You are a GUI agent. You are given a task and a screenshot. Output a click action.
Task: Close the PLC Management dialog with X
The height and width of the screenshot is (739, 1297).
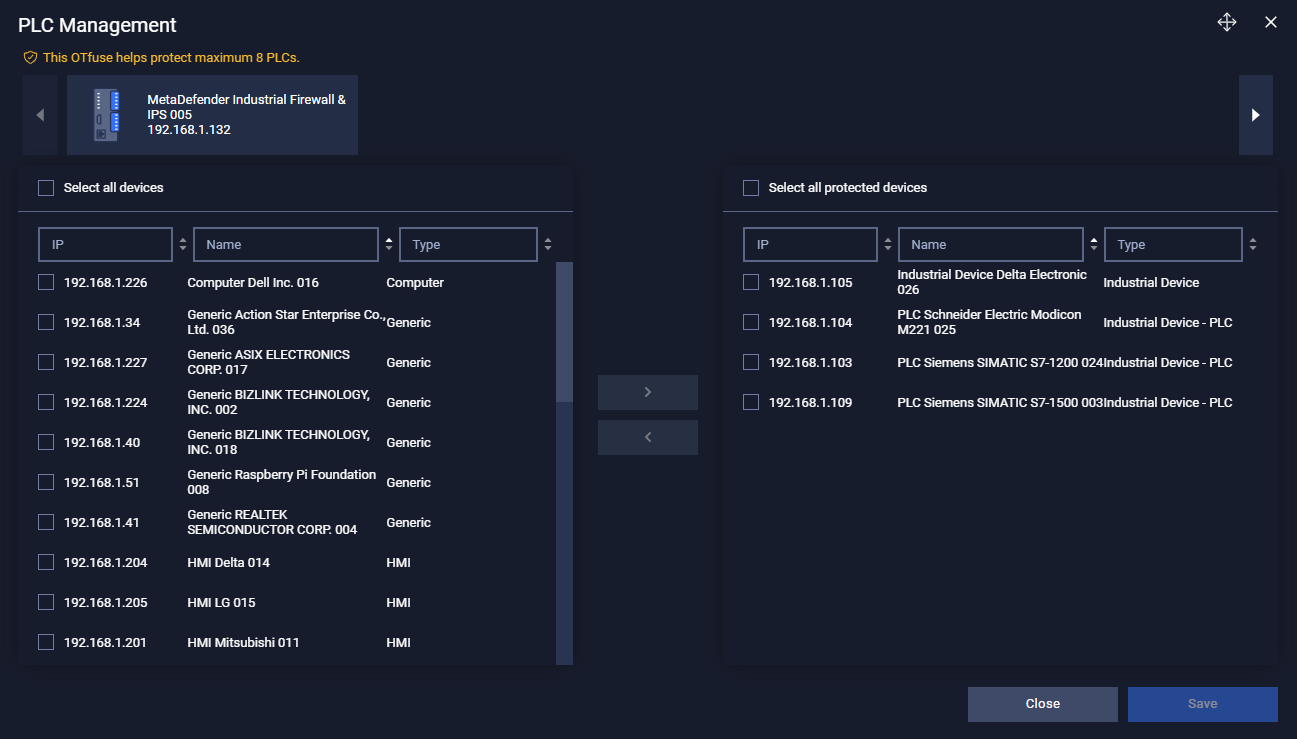pyautogui.click(x=1271, y=23)
